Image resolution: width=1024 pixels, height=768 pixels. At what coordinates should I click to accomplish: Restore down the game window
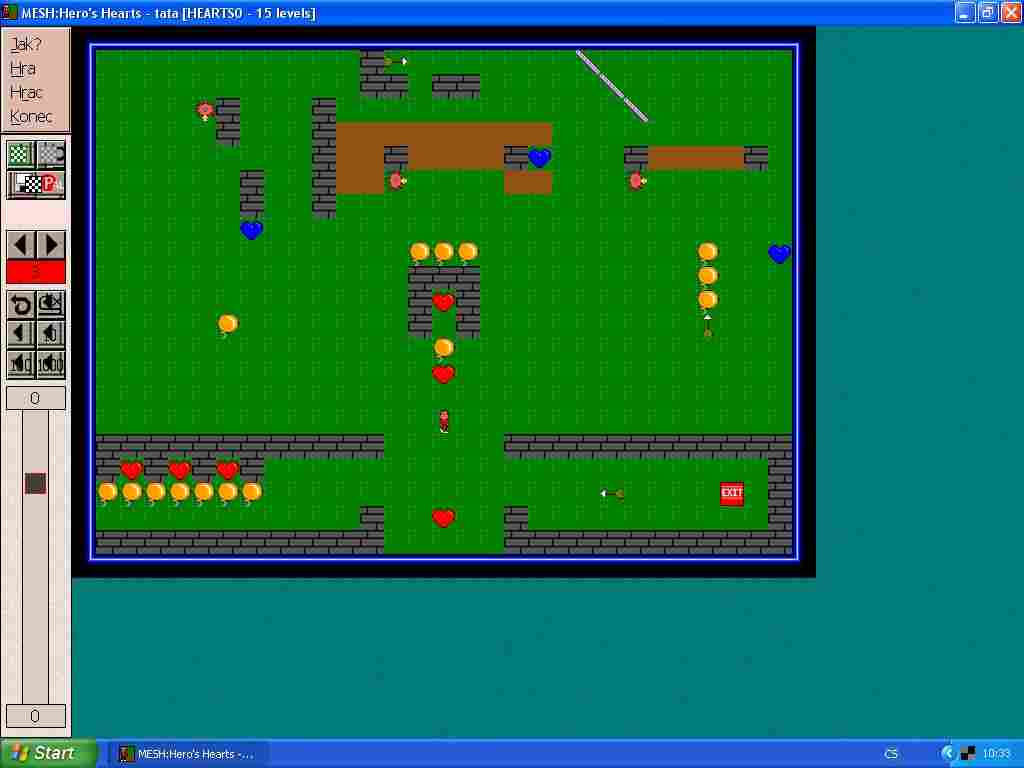pos(988,12)
